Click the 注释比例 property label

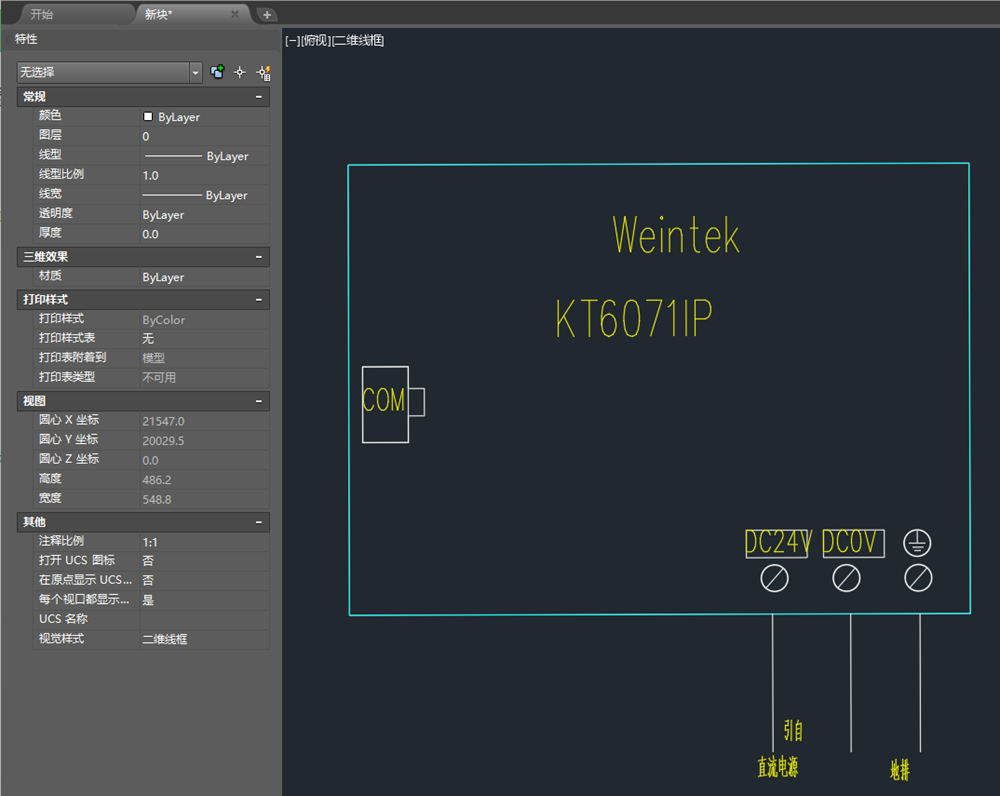point(61,541)
